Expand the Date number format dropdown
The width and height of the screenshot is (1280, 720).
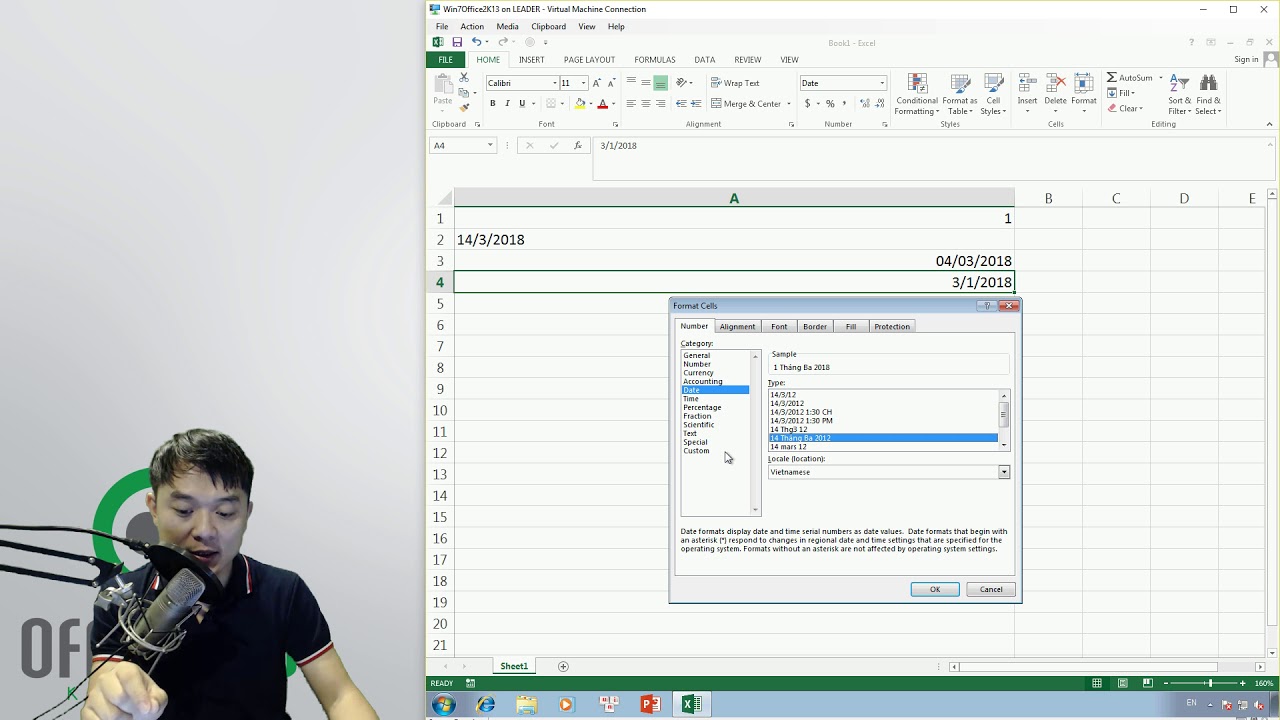pos(881,83)
